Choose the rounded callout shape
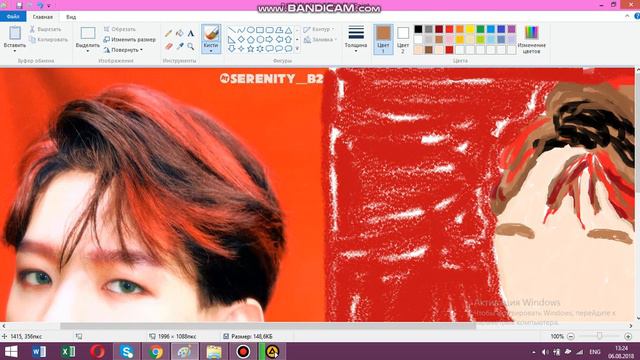The width and height of the screenshot is (640, 360). 269,49
